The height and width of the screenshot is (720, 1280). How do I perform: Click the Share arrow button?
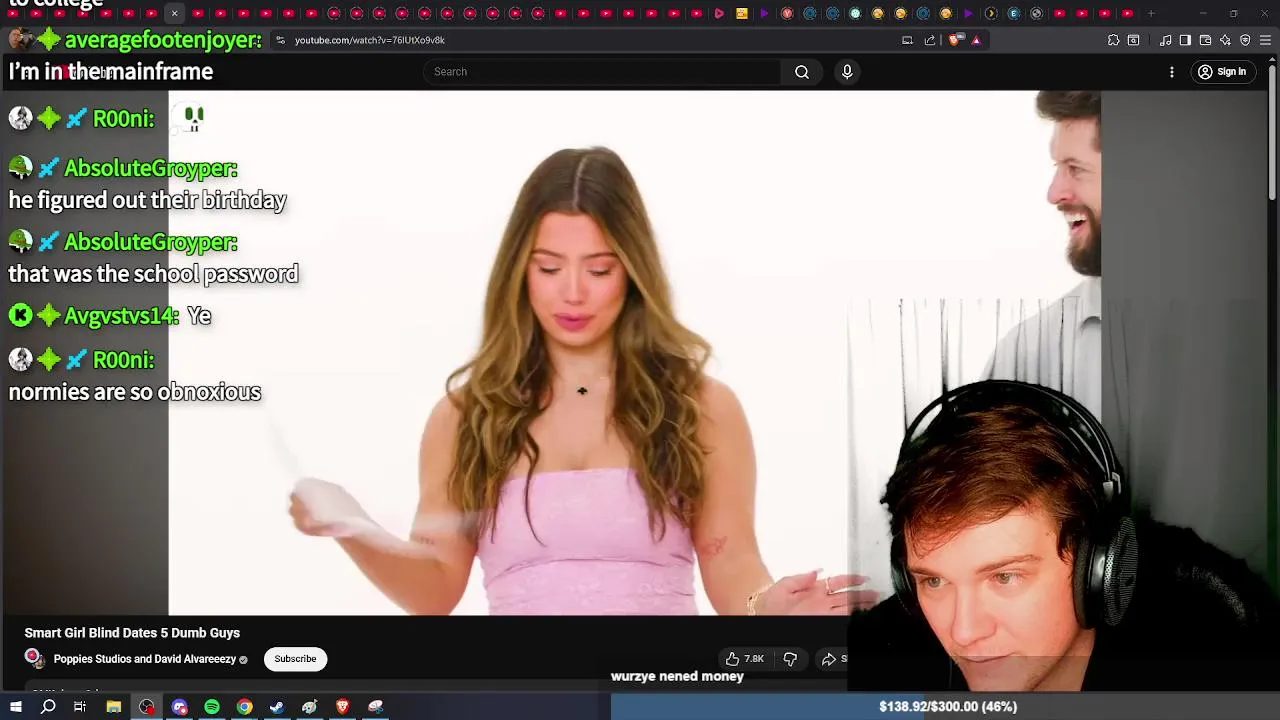833,659
